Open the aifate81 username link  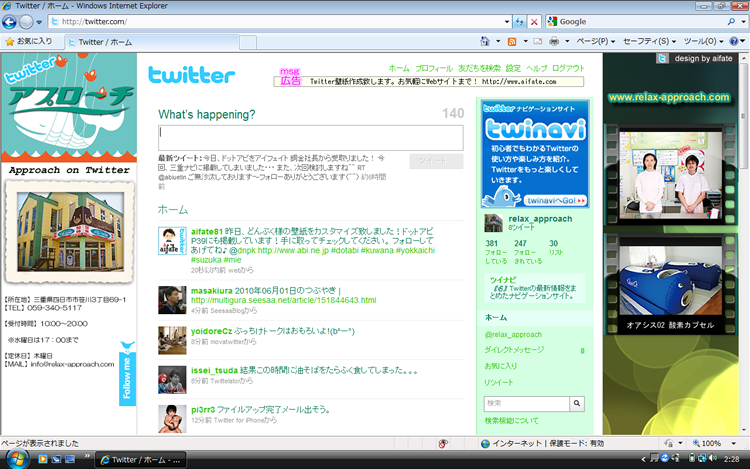tap(207, 231)
